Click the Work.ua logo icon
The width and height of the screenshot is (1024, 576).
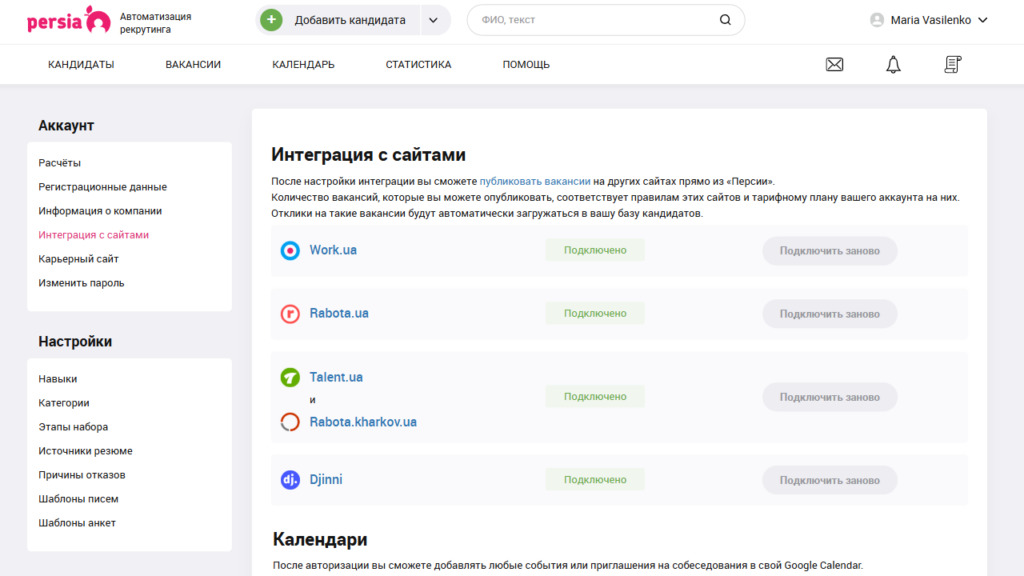(290, 250)
